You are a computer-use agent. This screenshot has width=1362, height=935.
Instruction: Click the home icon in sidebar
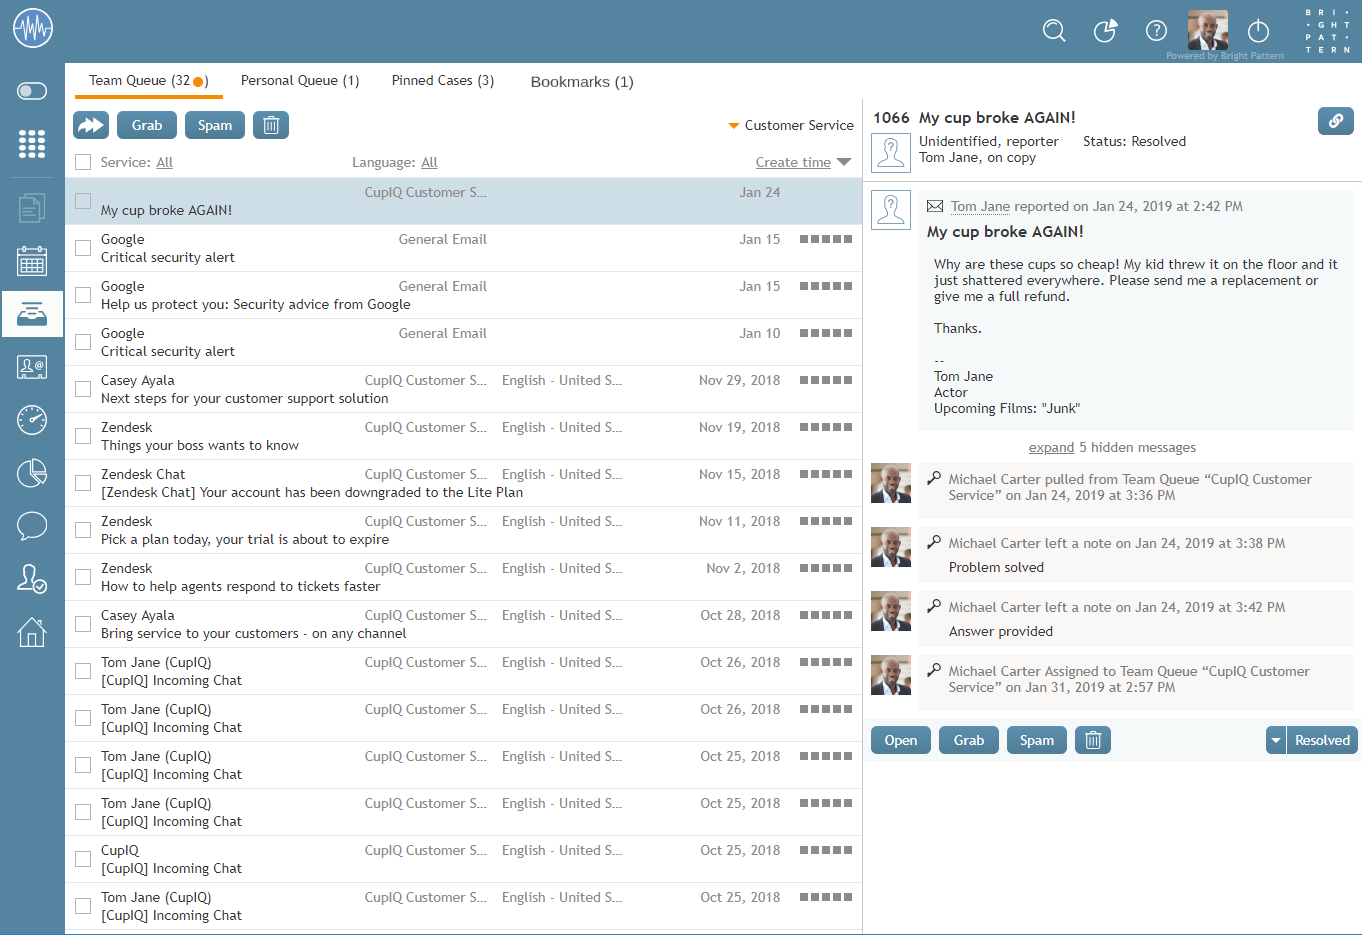point(32,632)
